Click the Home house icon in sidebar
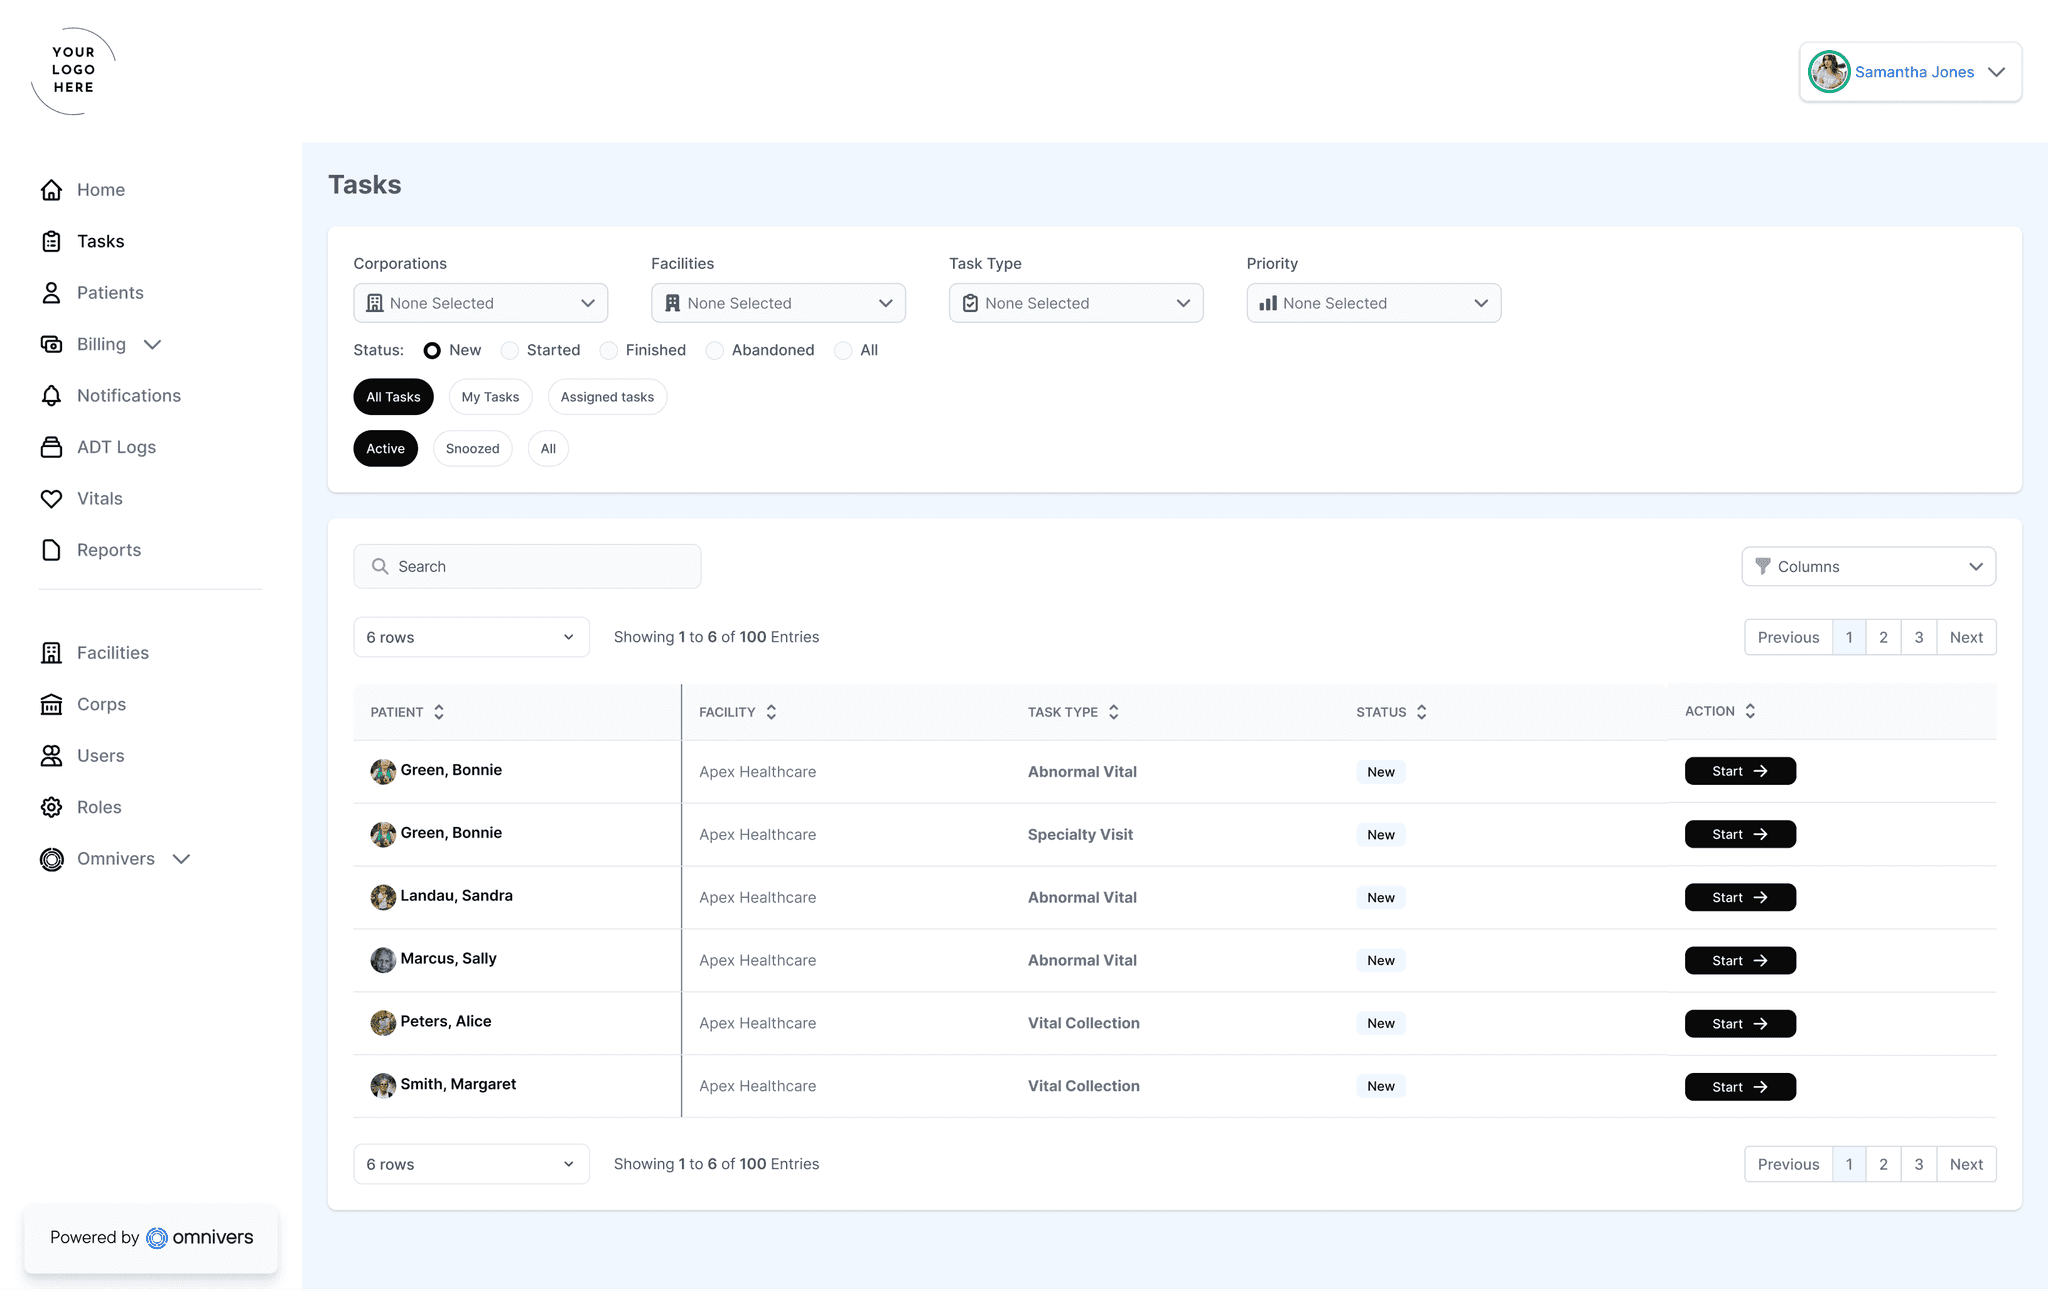Image resolution: width=2048 pixels, height=1296 pixels. [51, 190]
